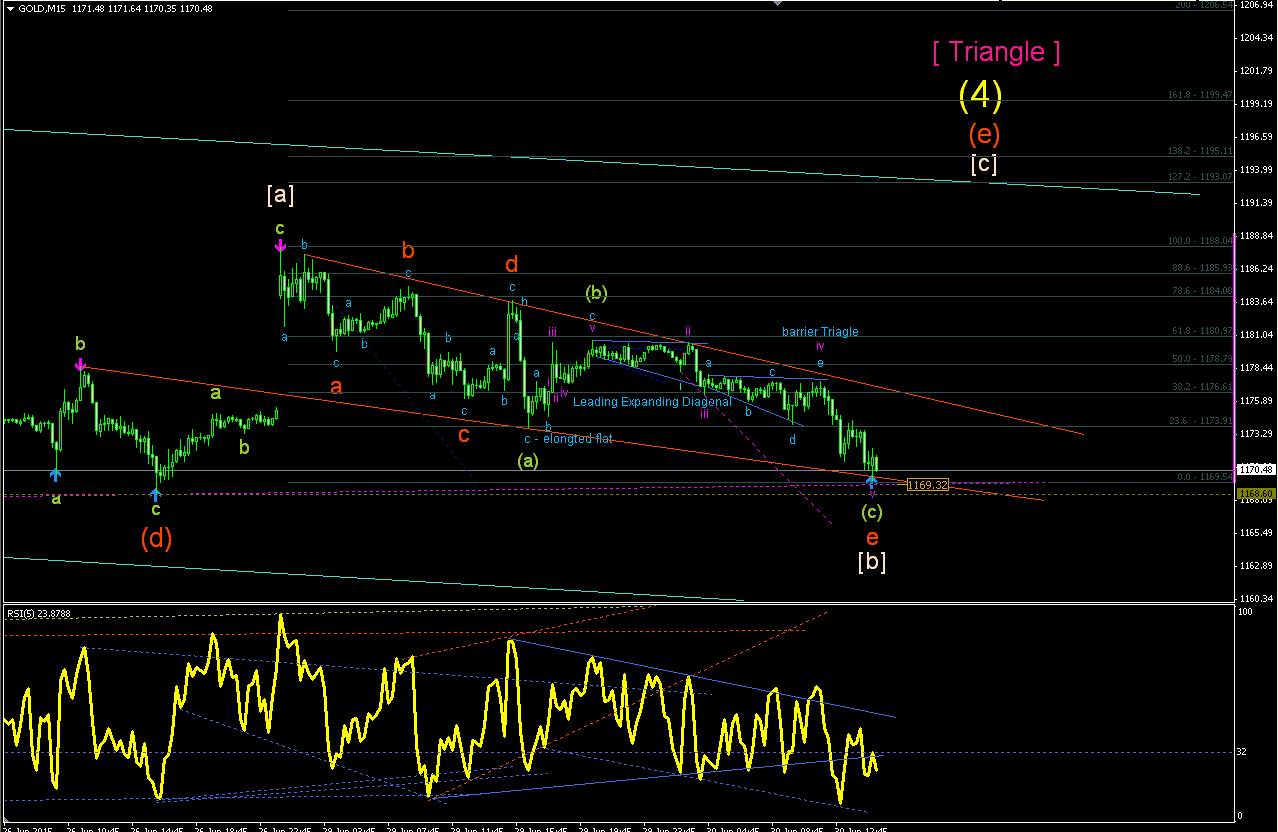The height and width of the screenshot is (832, 1278).
Task: Click the 'Leading Expanding Diagonal' annotation
Action: click(651, 401)
